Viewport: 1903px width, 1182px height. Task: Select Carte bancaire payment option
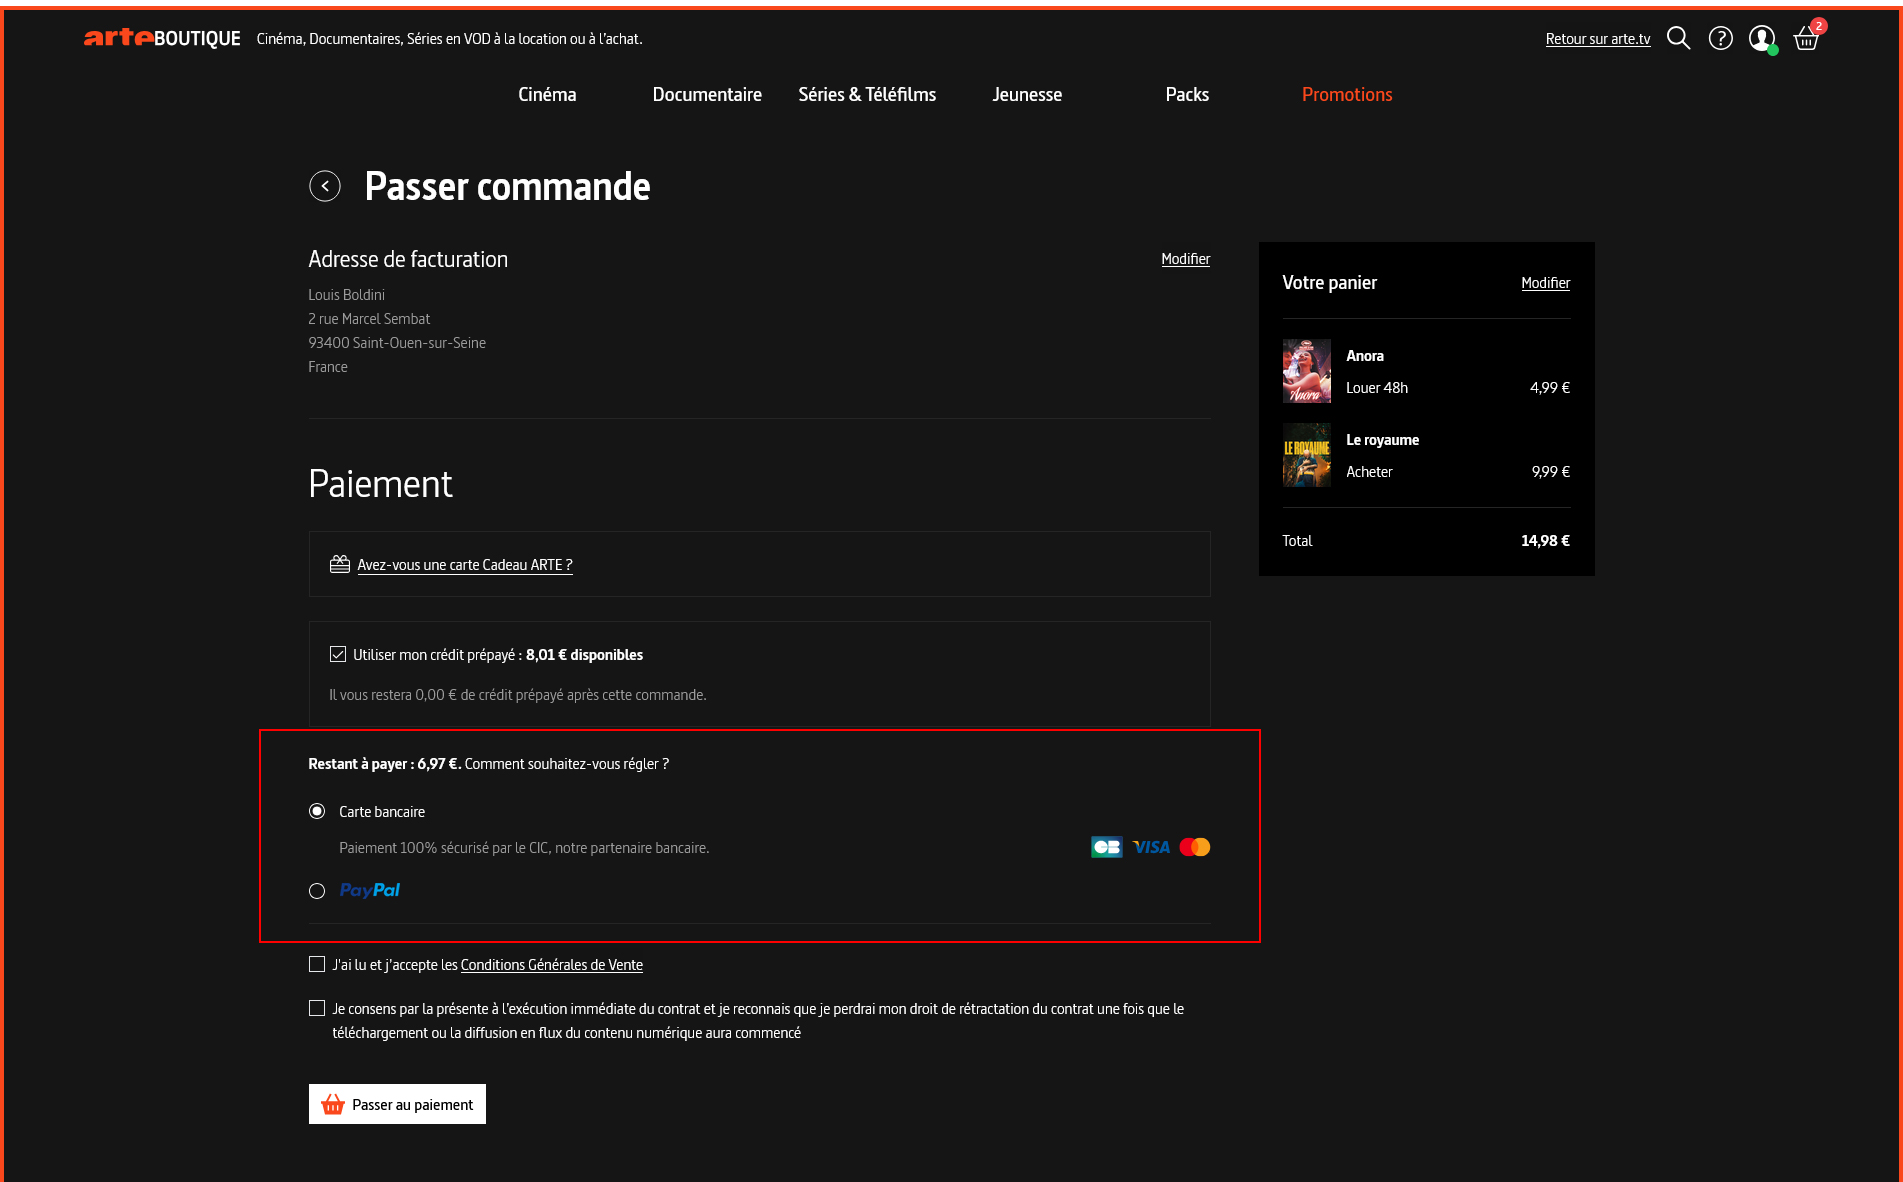click(317, 811)
